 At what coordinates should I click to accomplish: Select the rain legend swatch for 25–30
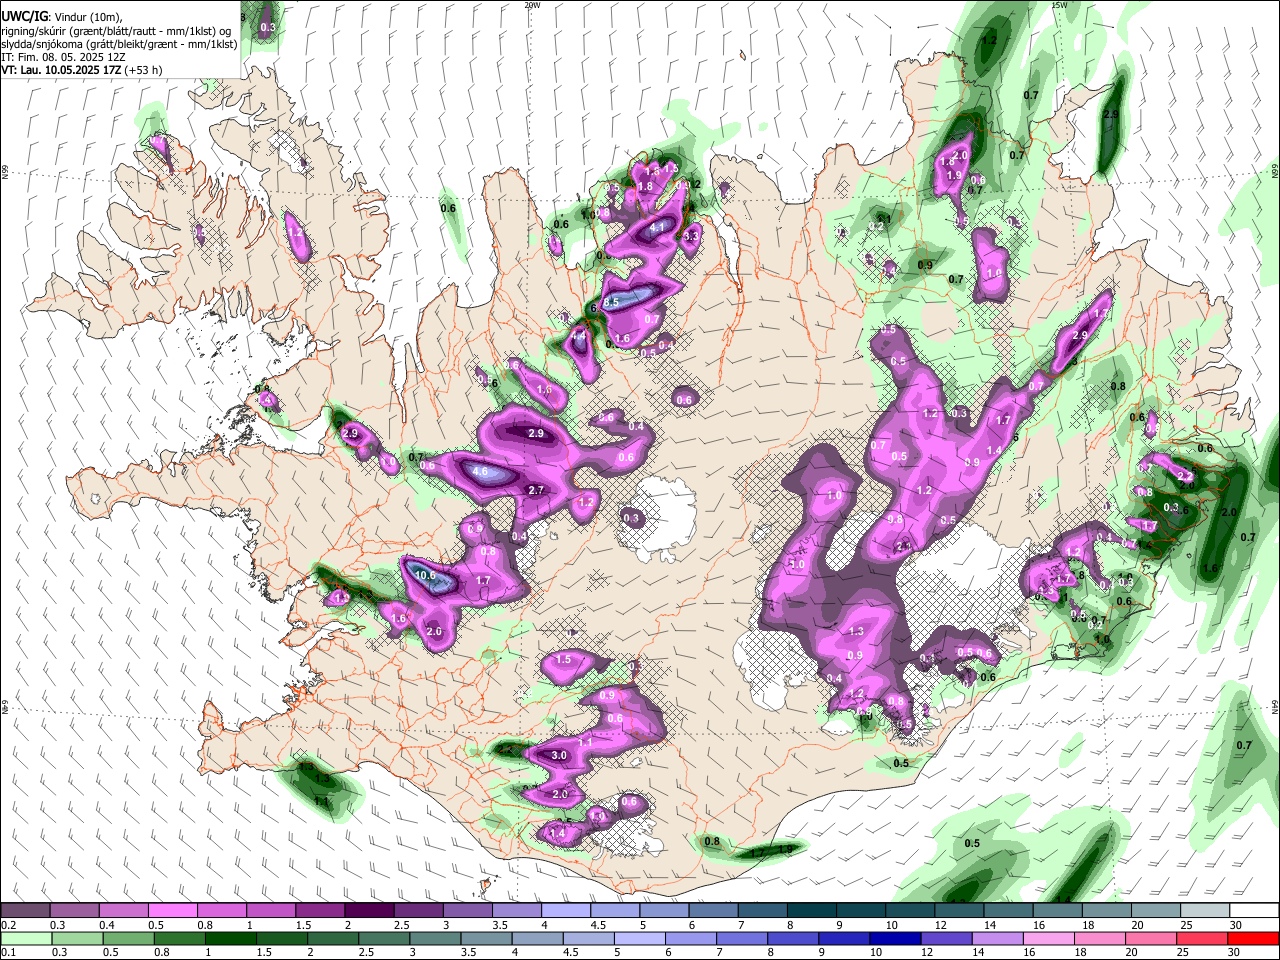tap(1203, 938)
